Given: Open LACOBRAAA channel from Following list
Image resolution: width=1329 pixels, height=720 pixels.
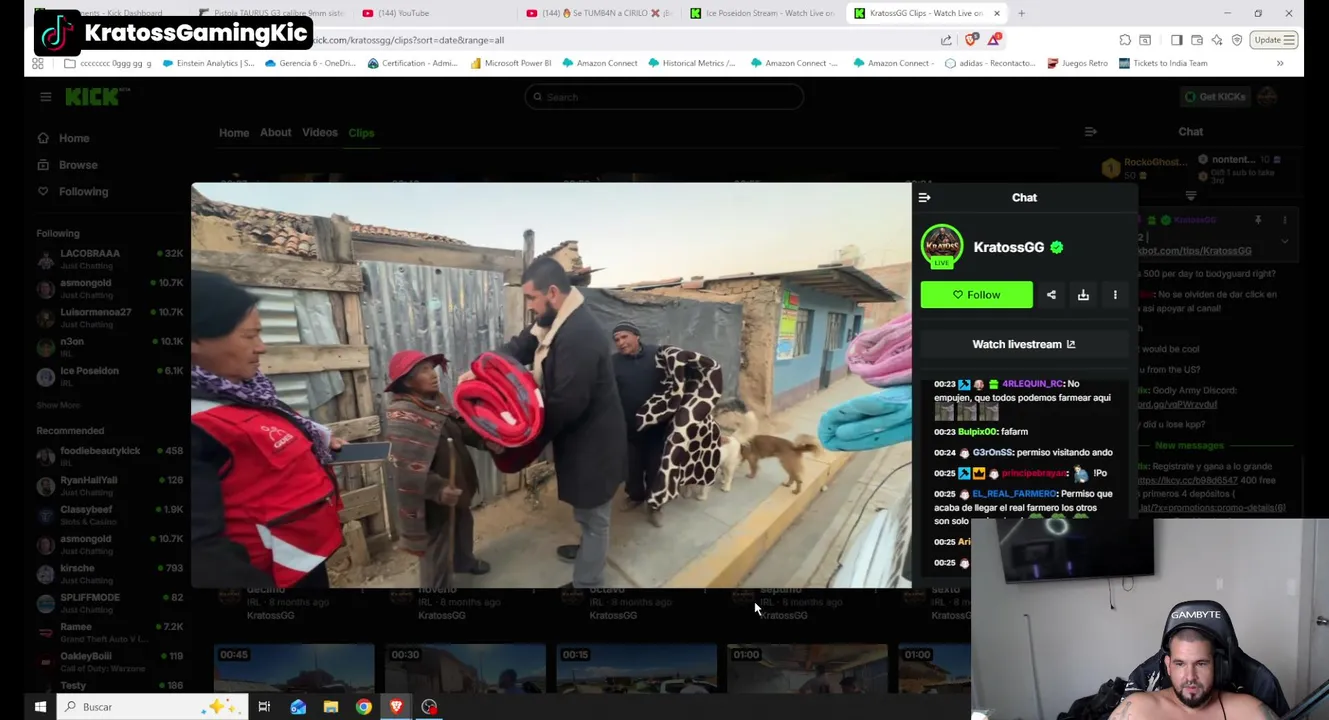Looking at the screenshot, I should pos(110,258).
